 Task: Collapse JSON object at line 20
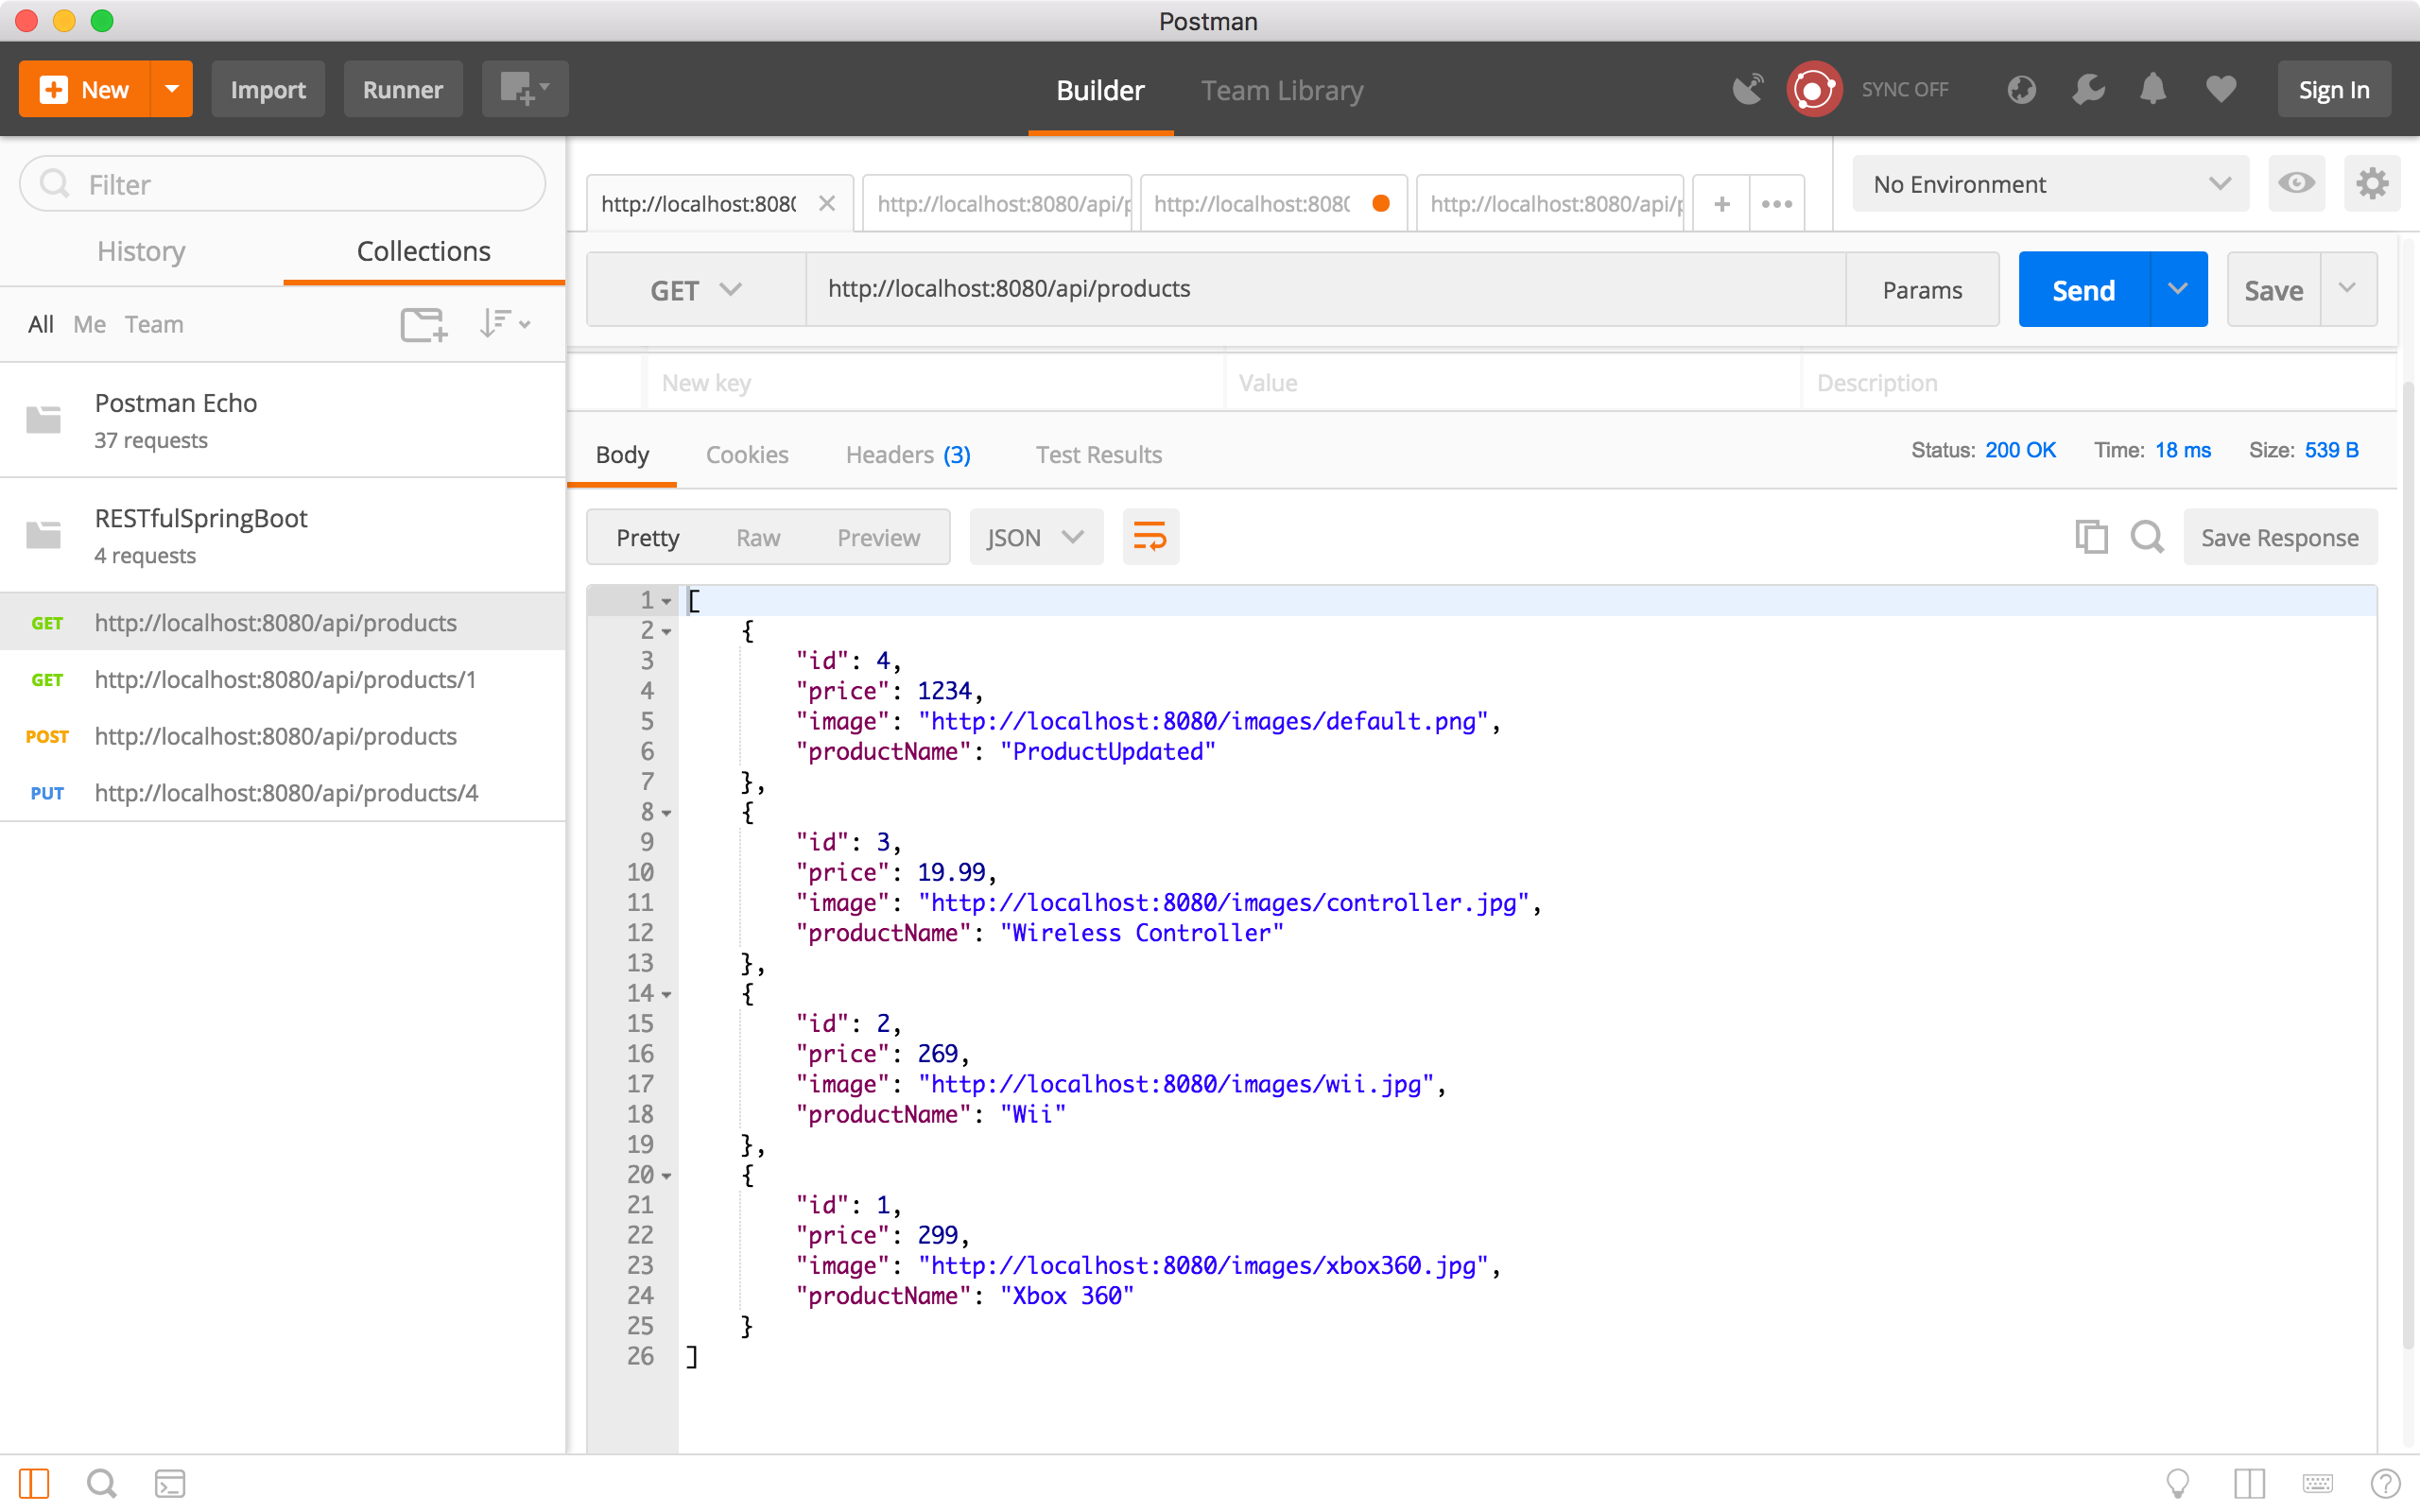[x=666, y=1176]
